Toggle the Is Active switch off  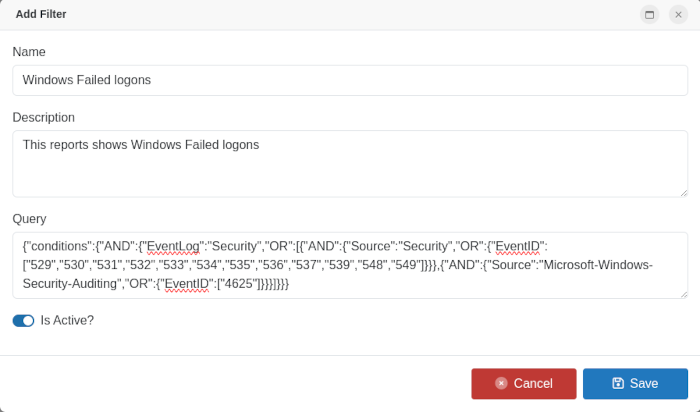[x=23, y=320]
